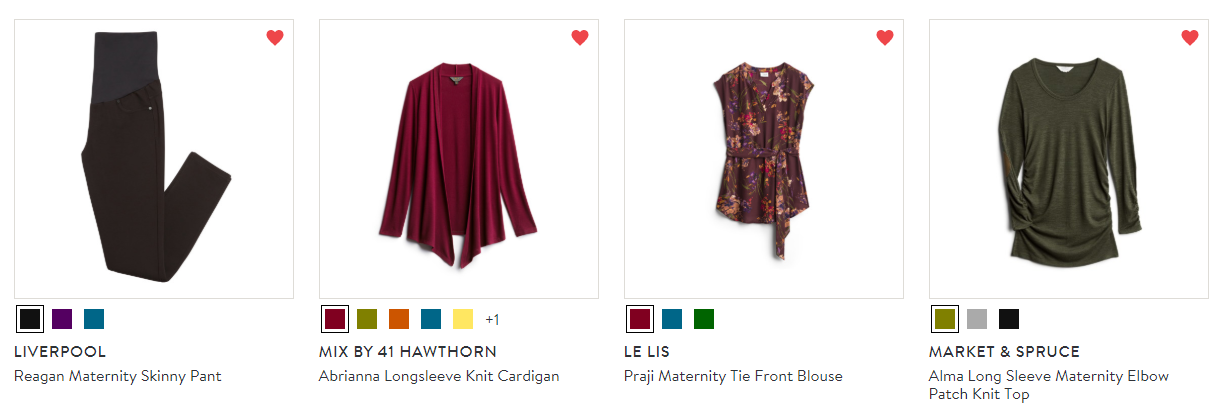Click heart icon on Praji Tie Front Blouse

pyautogui.click(x=885, y=38)
